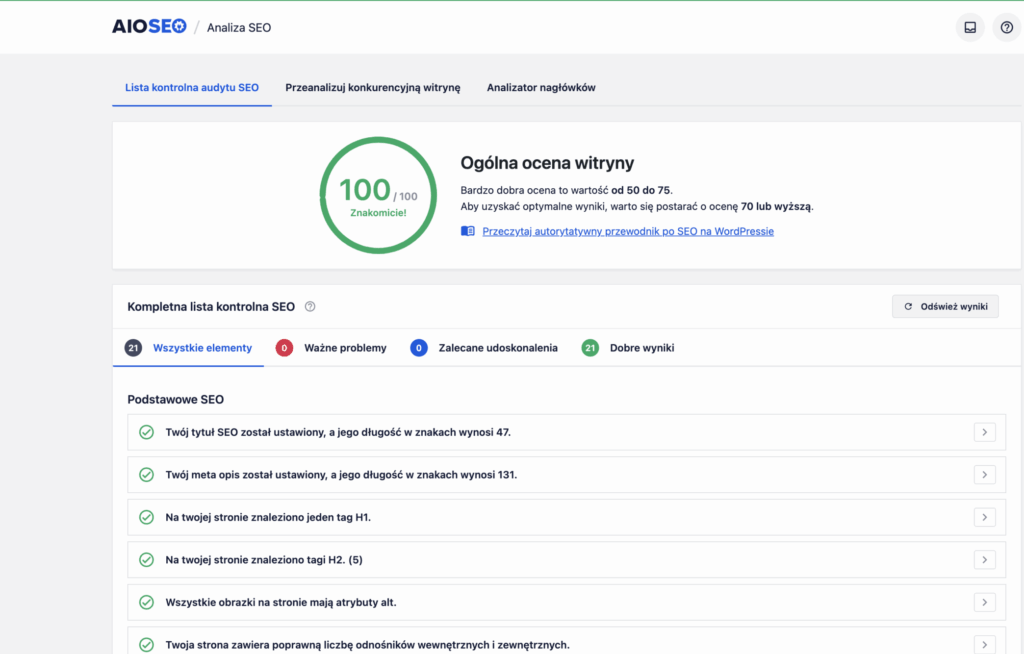This screenshot has height=654, width=1024.
Task: Open the Analizator nagłówków tab
Action: 540,87
